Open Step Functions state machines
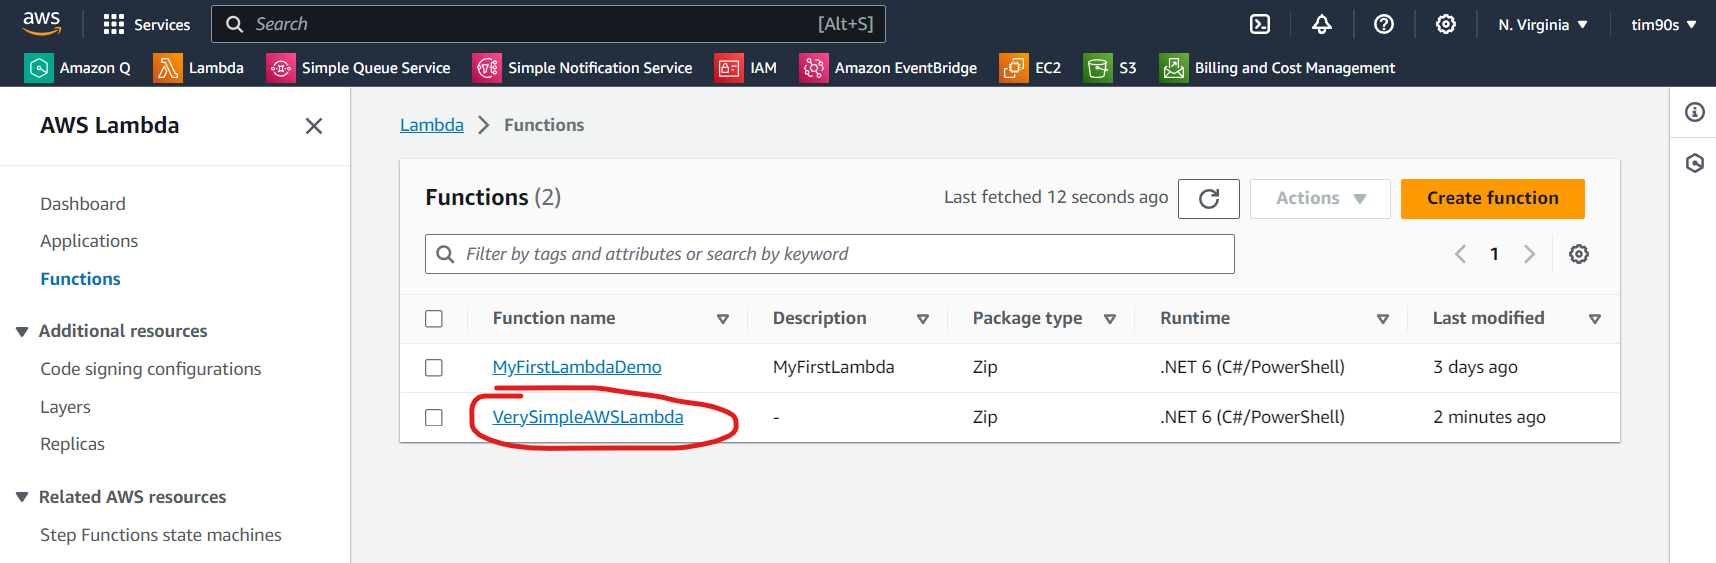 click(x=161, y=535)
